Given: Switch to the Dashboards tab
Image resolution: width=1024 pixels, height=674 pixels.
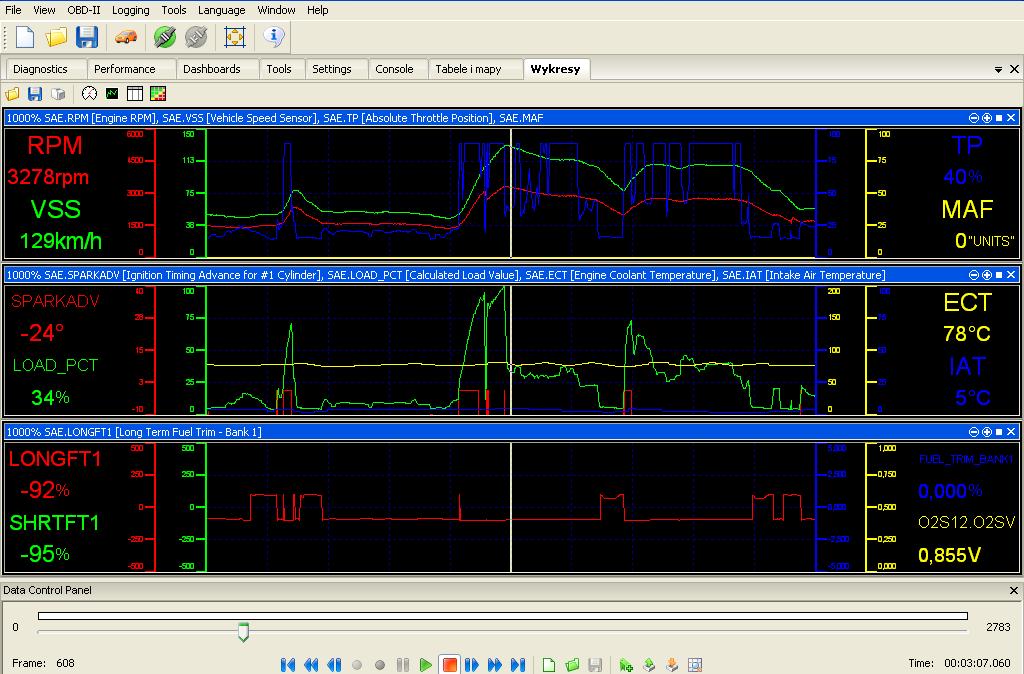Looking at the screenshot, I should tap(211, 69).
